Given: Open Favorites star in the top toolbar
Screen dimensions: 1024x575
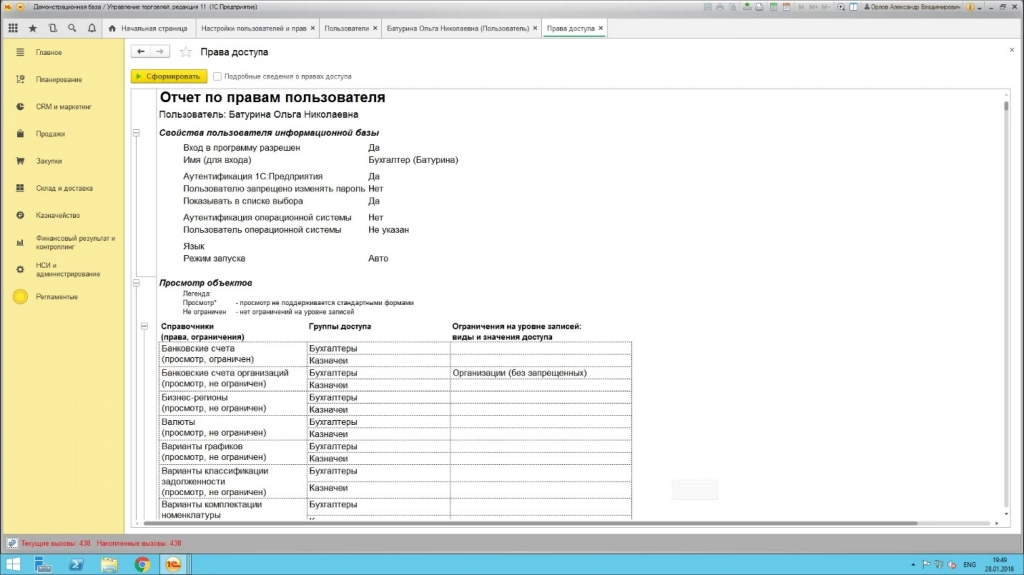Looking at the screenshot, I should click(33, 28).
